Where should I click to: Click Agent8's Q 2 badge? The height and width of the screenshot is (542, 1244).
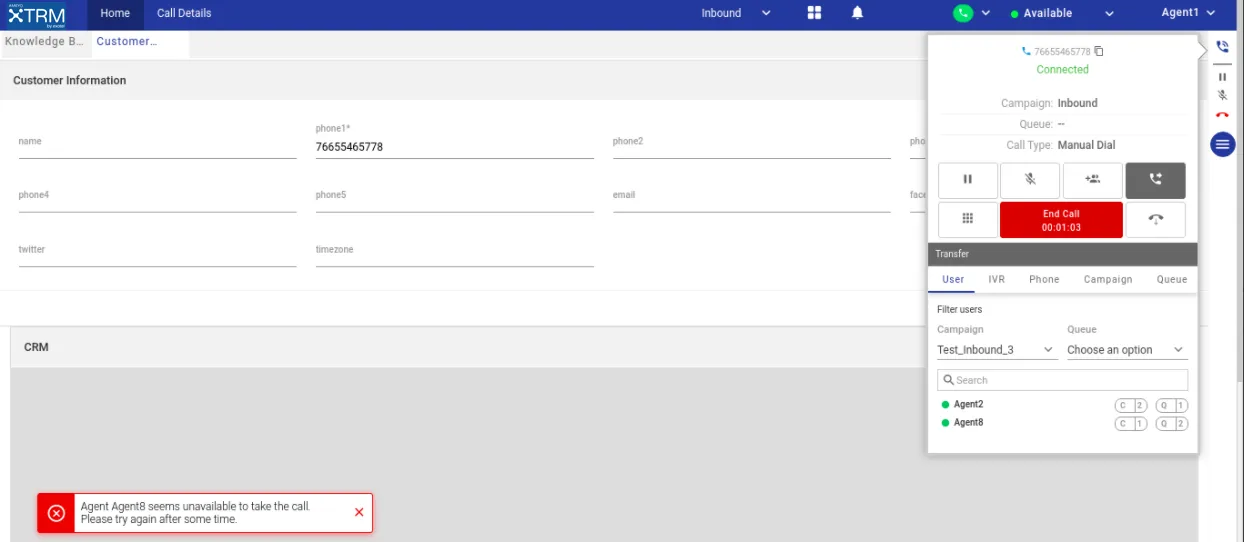[1172, 424]
